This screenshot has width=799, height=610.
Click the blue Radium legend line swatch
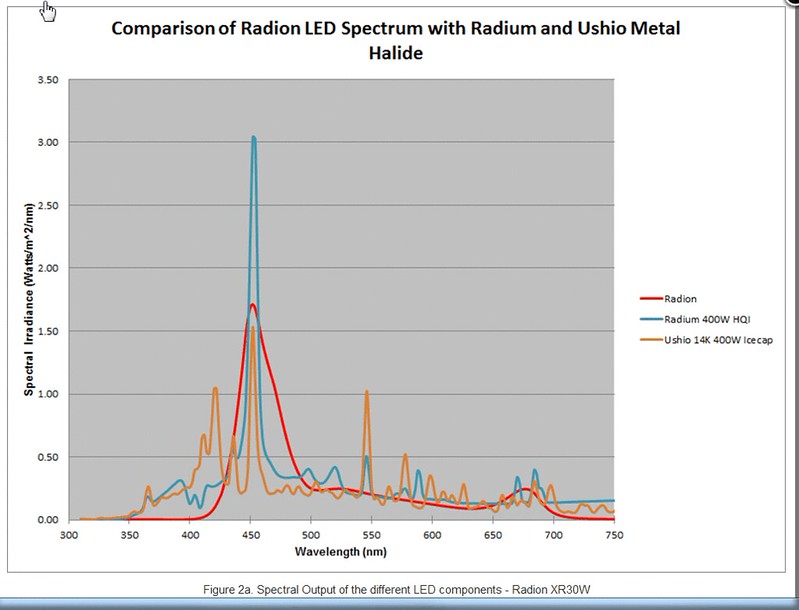653,319
